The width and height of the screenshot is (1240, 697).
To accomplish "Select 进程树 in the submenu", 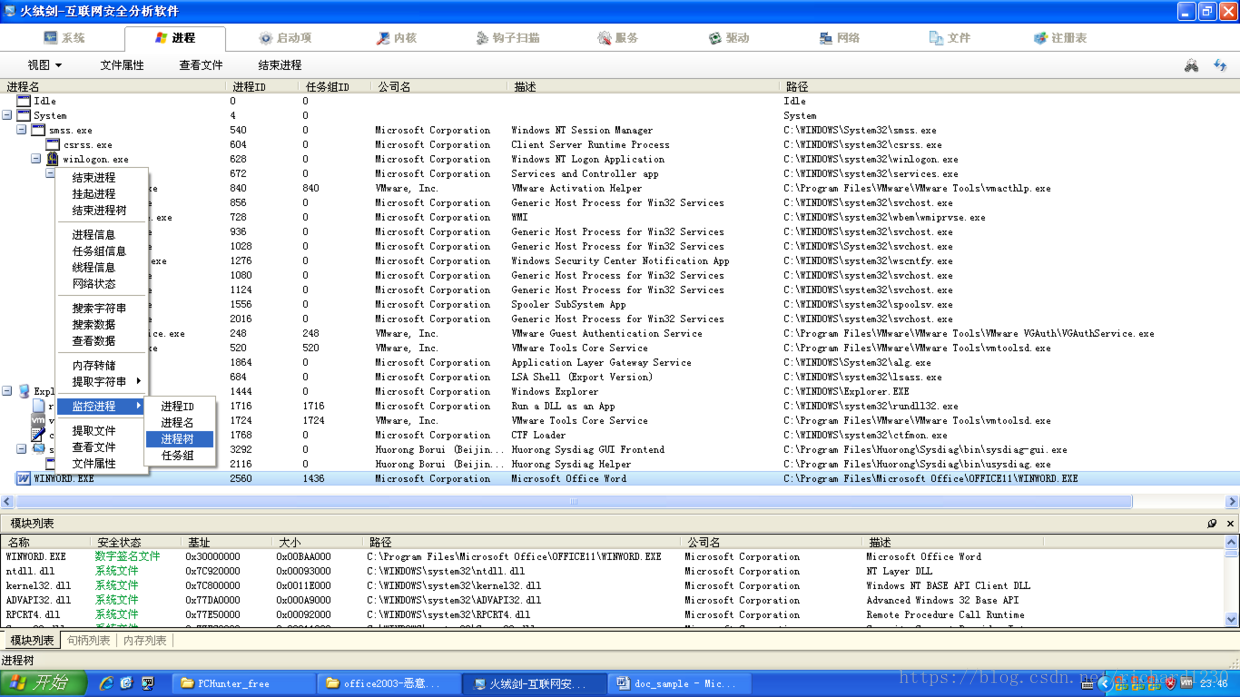I will 179,439.
